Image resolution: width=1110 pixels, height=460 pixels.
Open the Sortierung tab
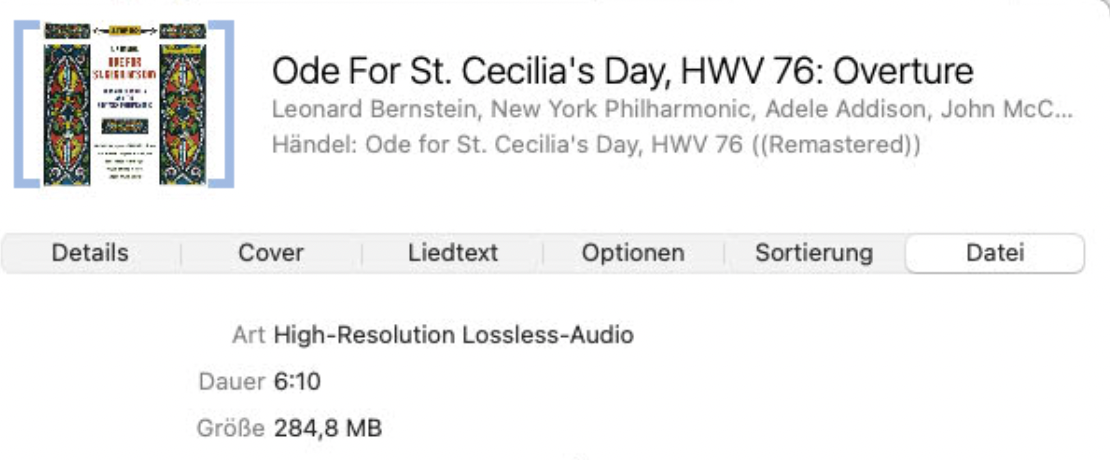click(814, 253)
